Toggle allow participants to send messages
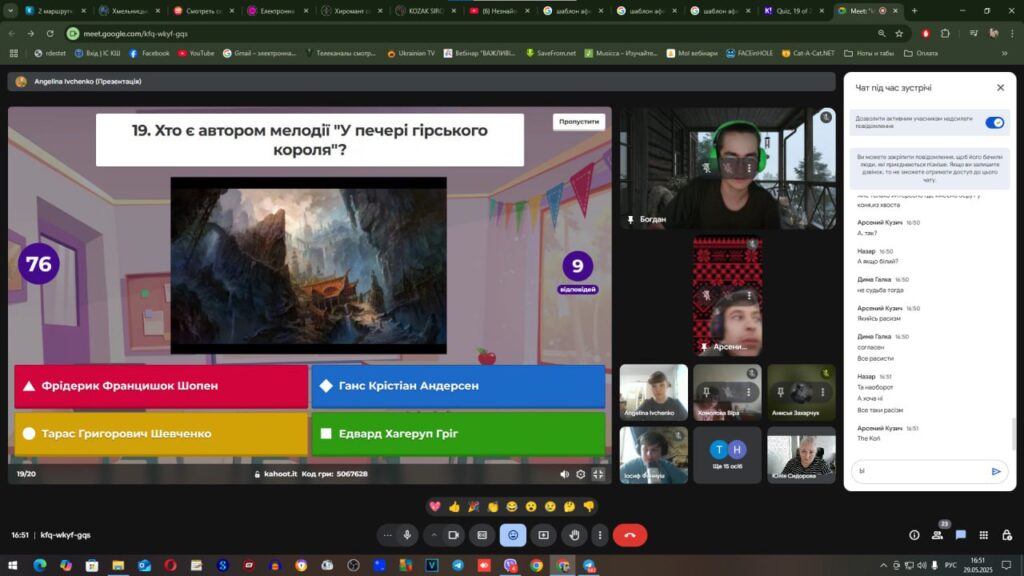 [x=994, y=122]
